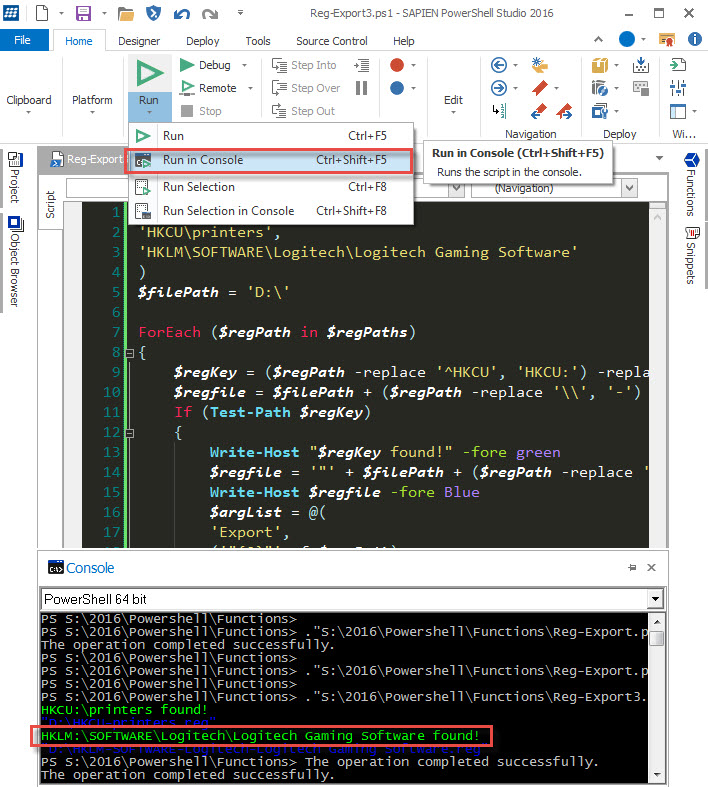708x787 pixels.
Task: Select Run in Console menu entry
Action: click(271, 160)
